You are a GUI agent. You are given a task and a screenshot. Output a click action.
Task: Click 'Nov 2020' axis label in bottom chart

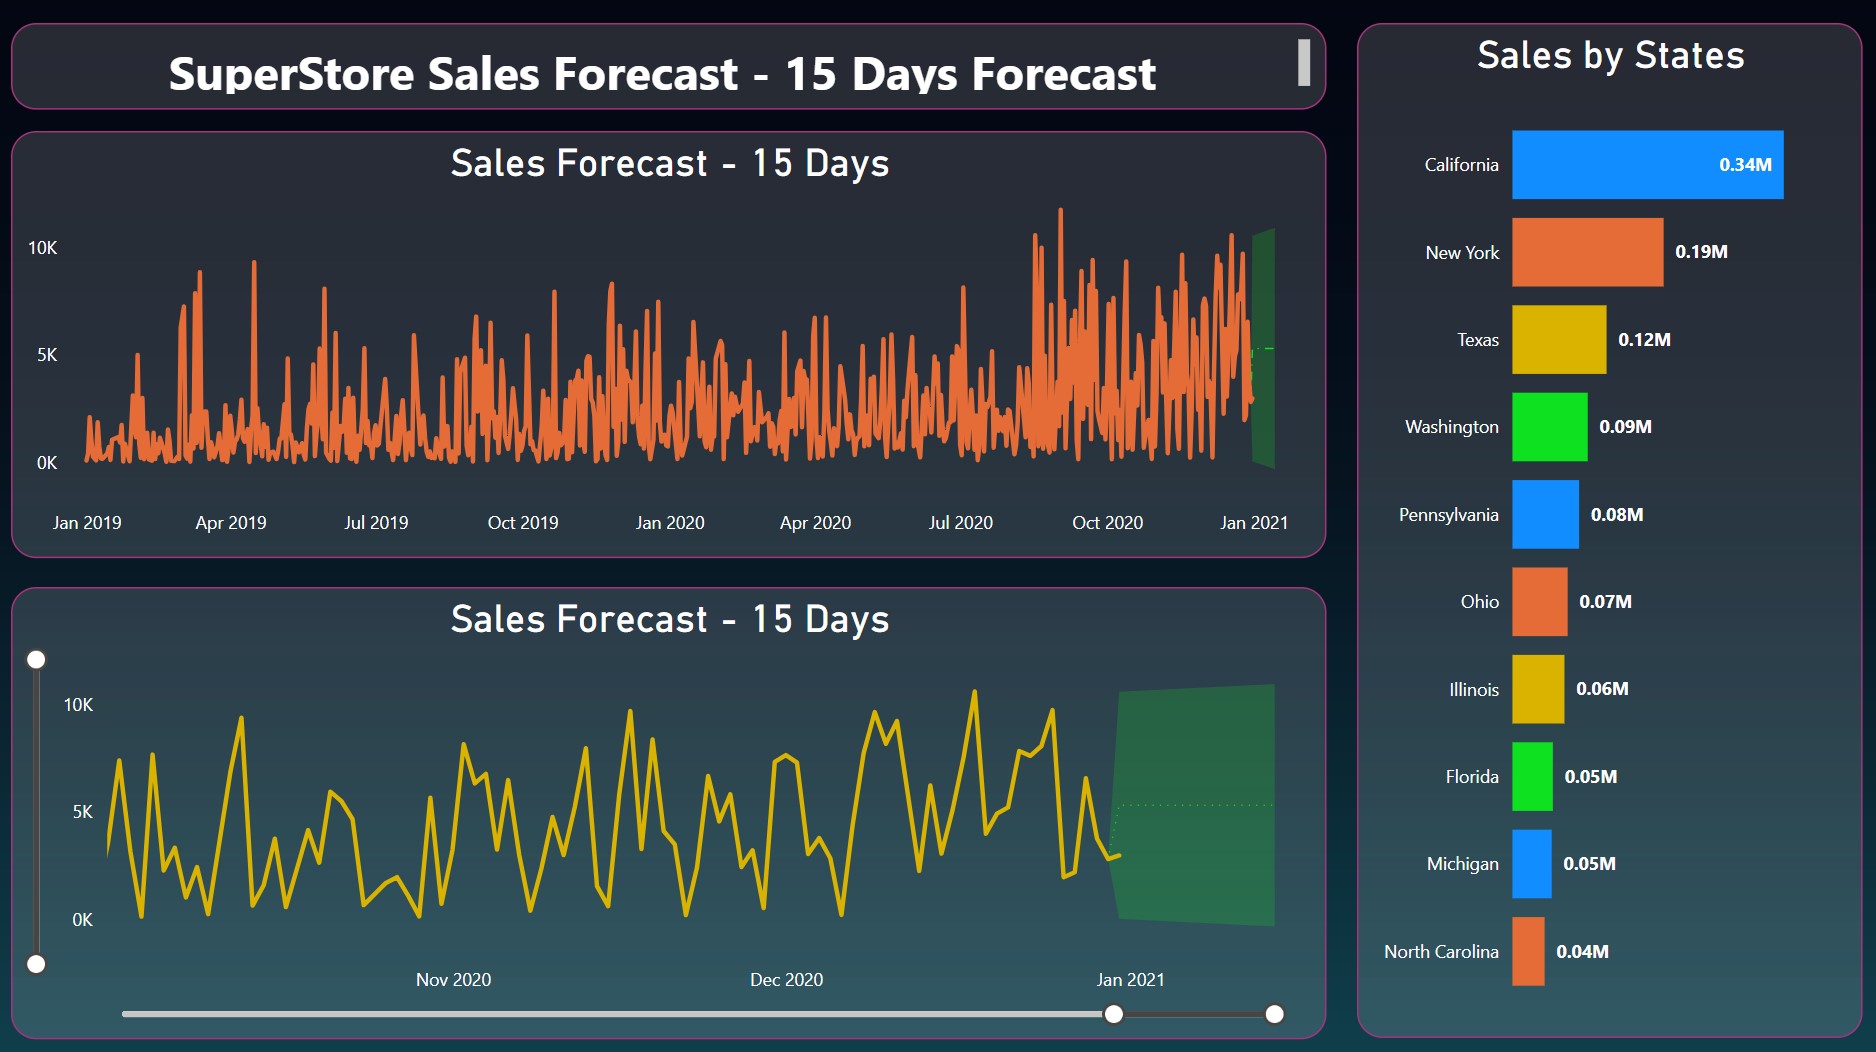click(x=453, y=980)
